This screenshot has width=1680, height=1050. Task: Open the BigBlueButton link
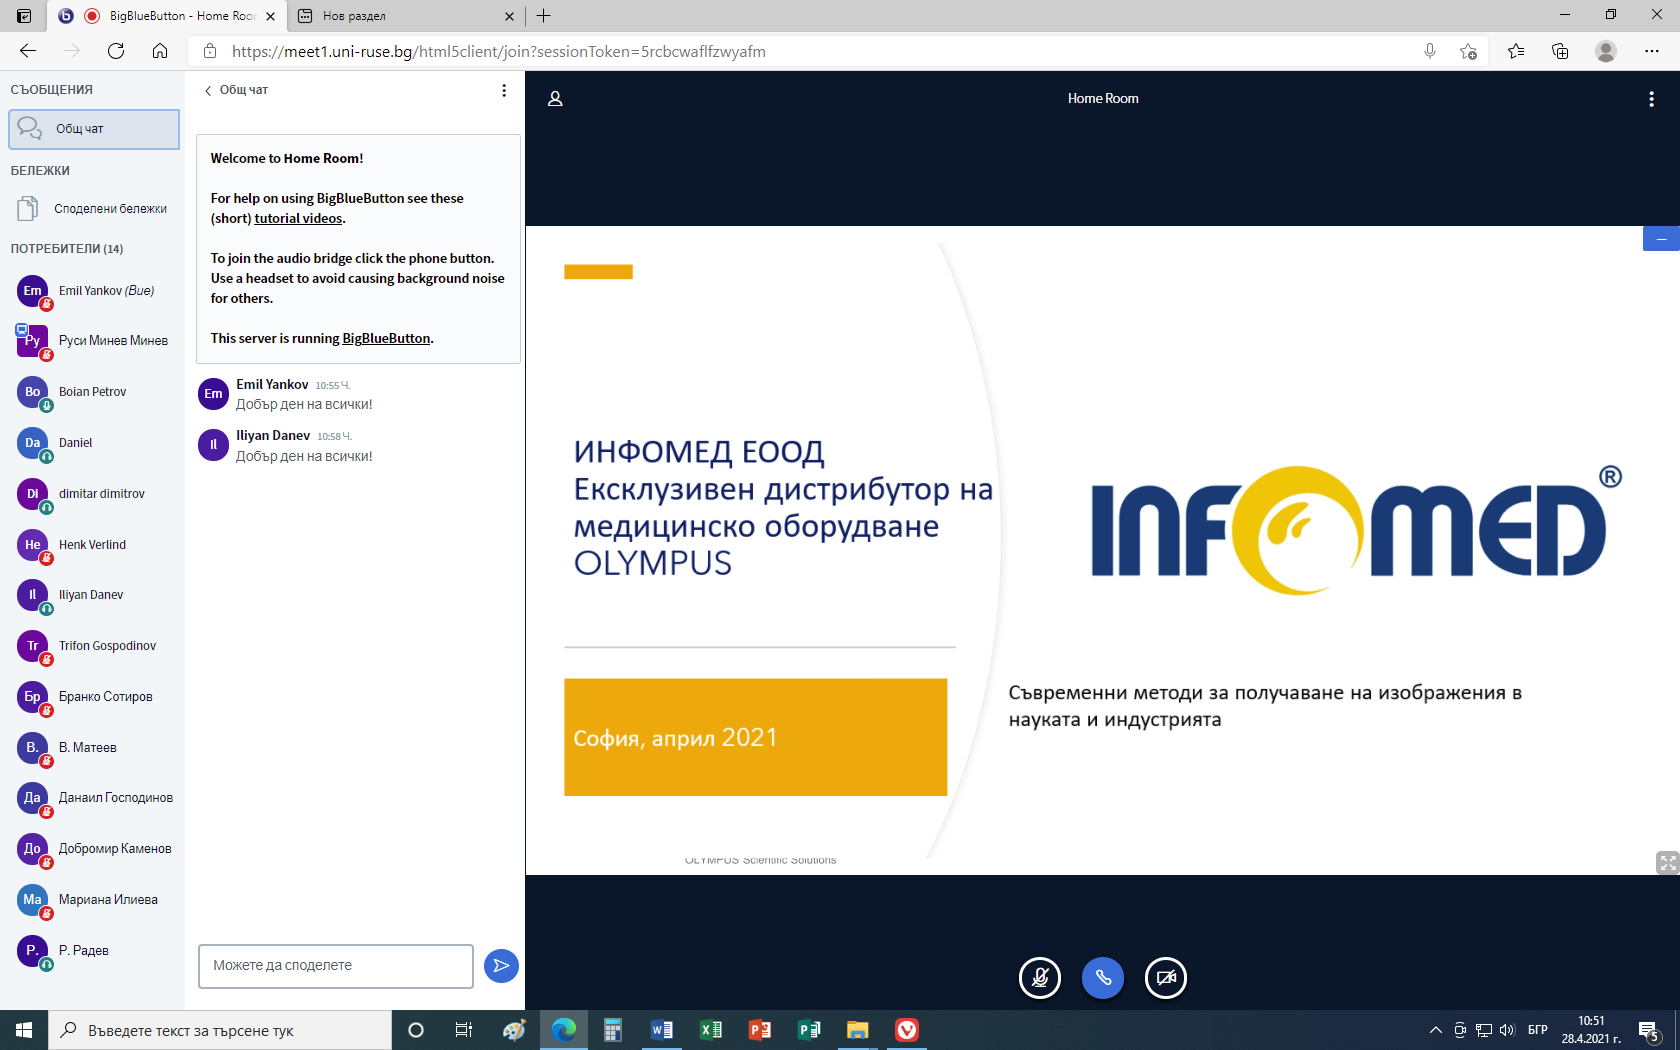click(386, 339)
